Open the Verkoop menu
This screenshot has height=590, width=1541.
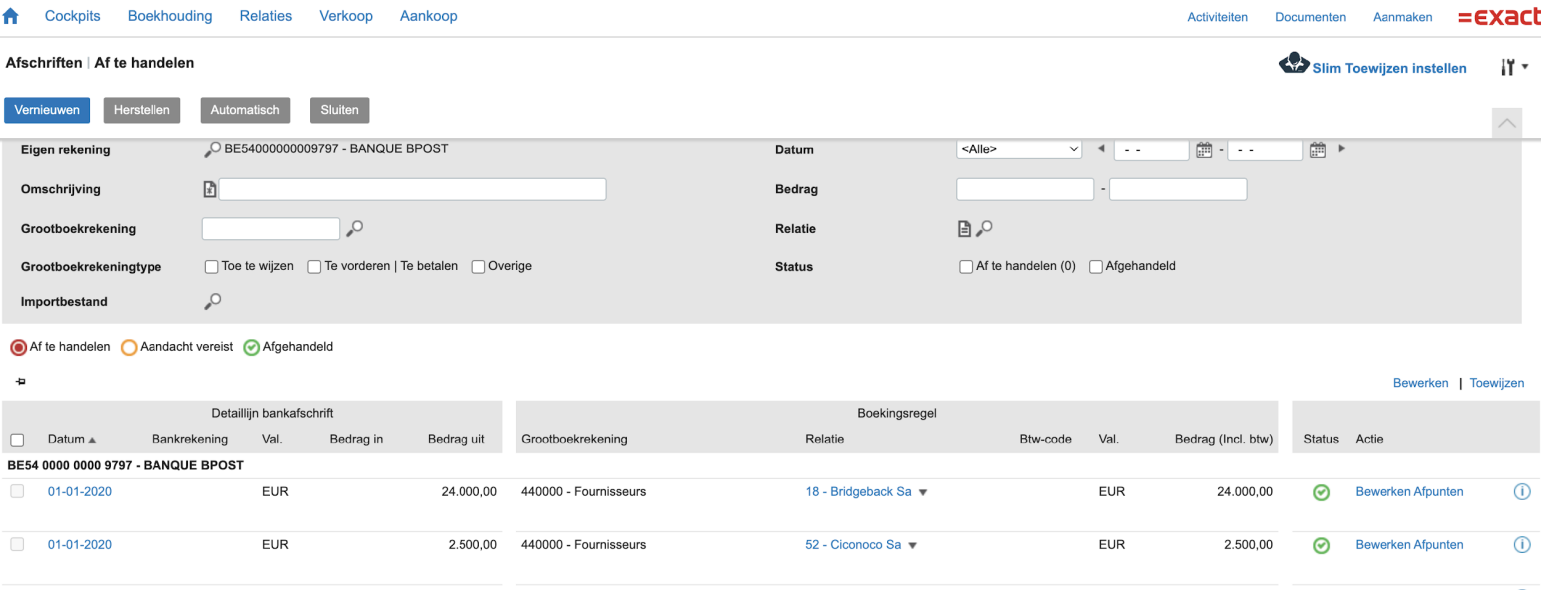pos(346,16)
